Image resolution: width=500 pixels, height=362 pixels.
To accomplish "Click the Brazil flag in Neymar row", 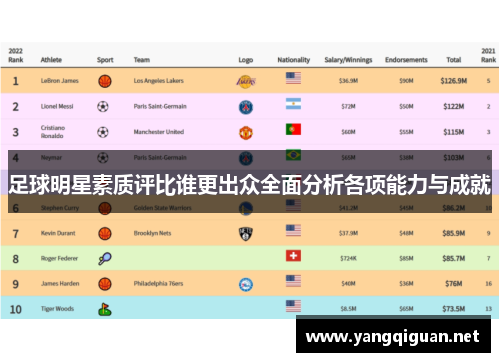I will click(293, 155).
